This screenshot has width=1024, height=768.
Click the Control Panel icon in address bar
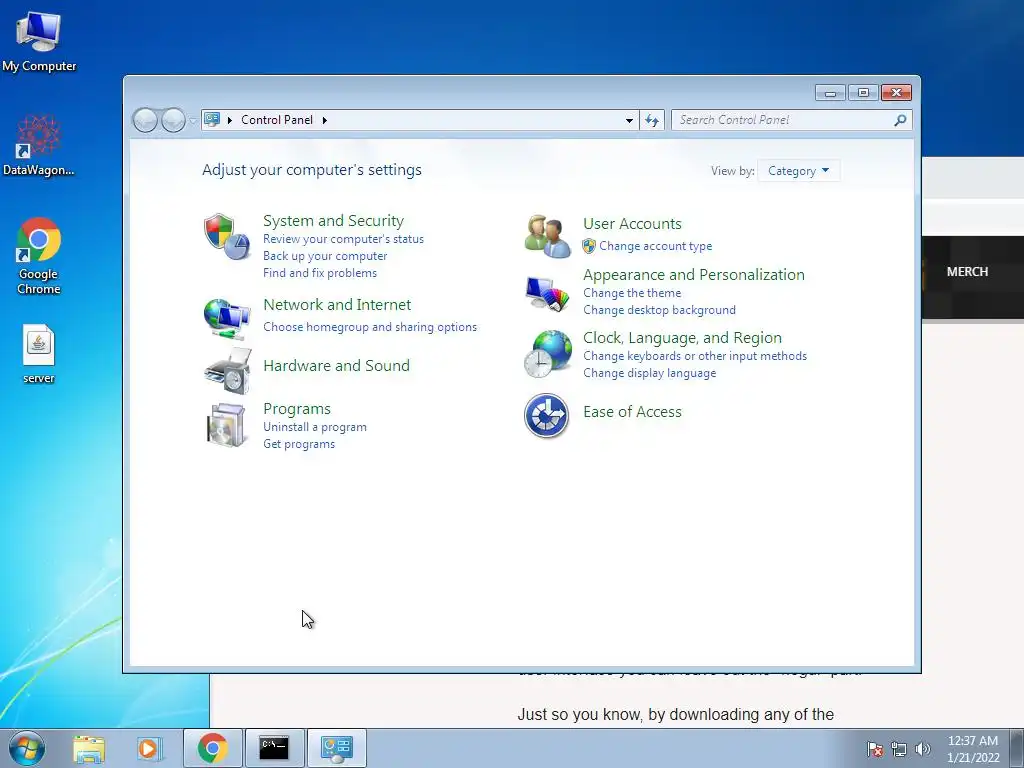(212, 120)
